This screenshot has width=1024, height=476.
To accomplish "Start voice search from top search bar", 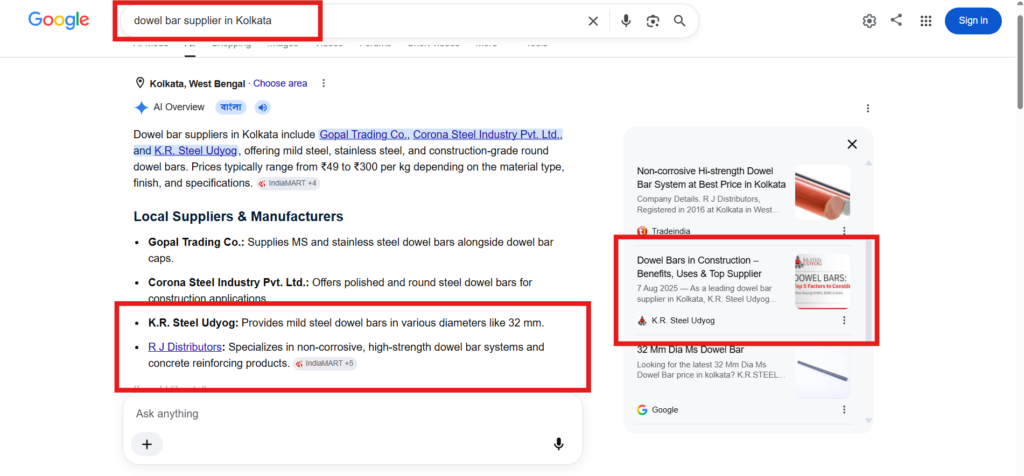I will coord(626,21).
